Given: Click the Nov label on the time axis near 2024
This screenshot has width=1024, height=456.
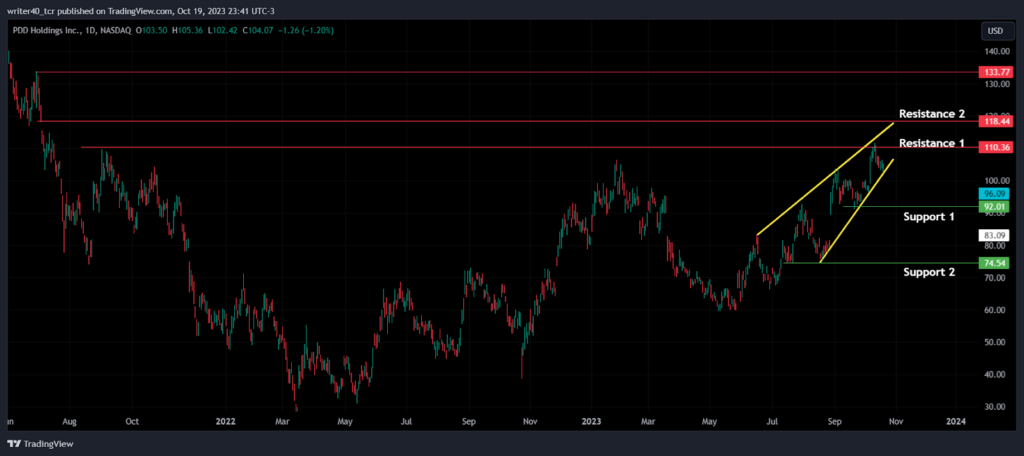Looking at the screenshot, I should (x=895, y=421).
